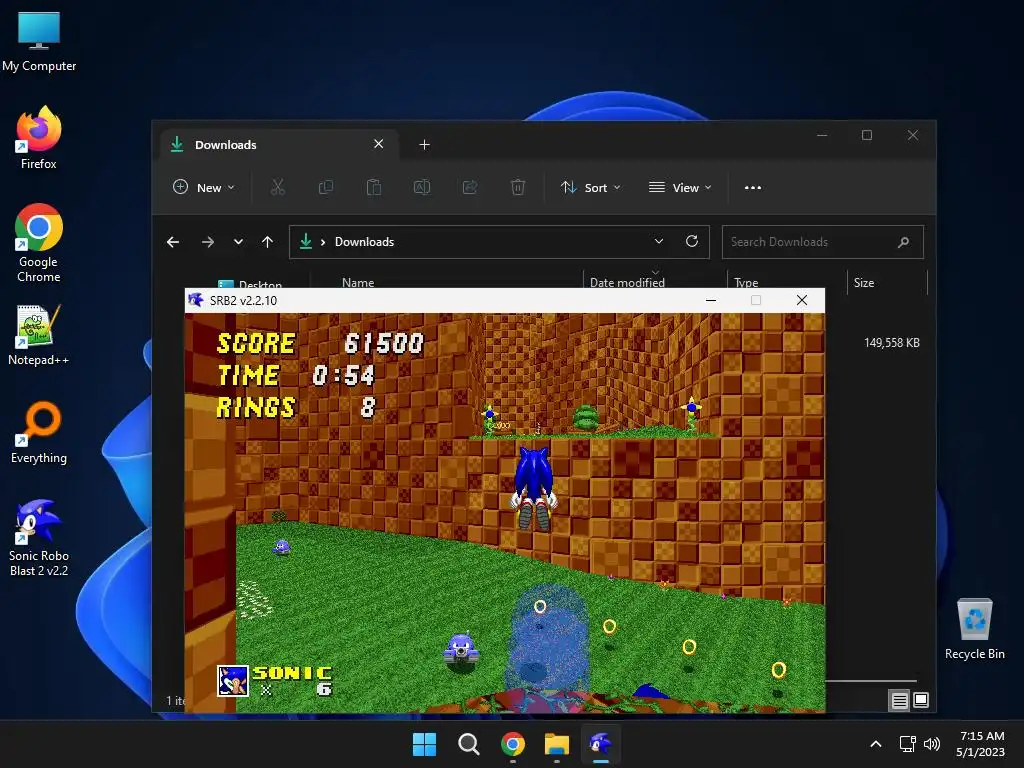
Task: Sort by Type column header
Action: click(x=746, y=283)
